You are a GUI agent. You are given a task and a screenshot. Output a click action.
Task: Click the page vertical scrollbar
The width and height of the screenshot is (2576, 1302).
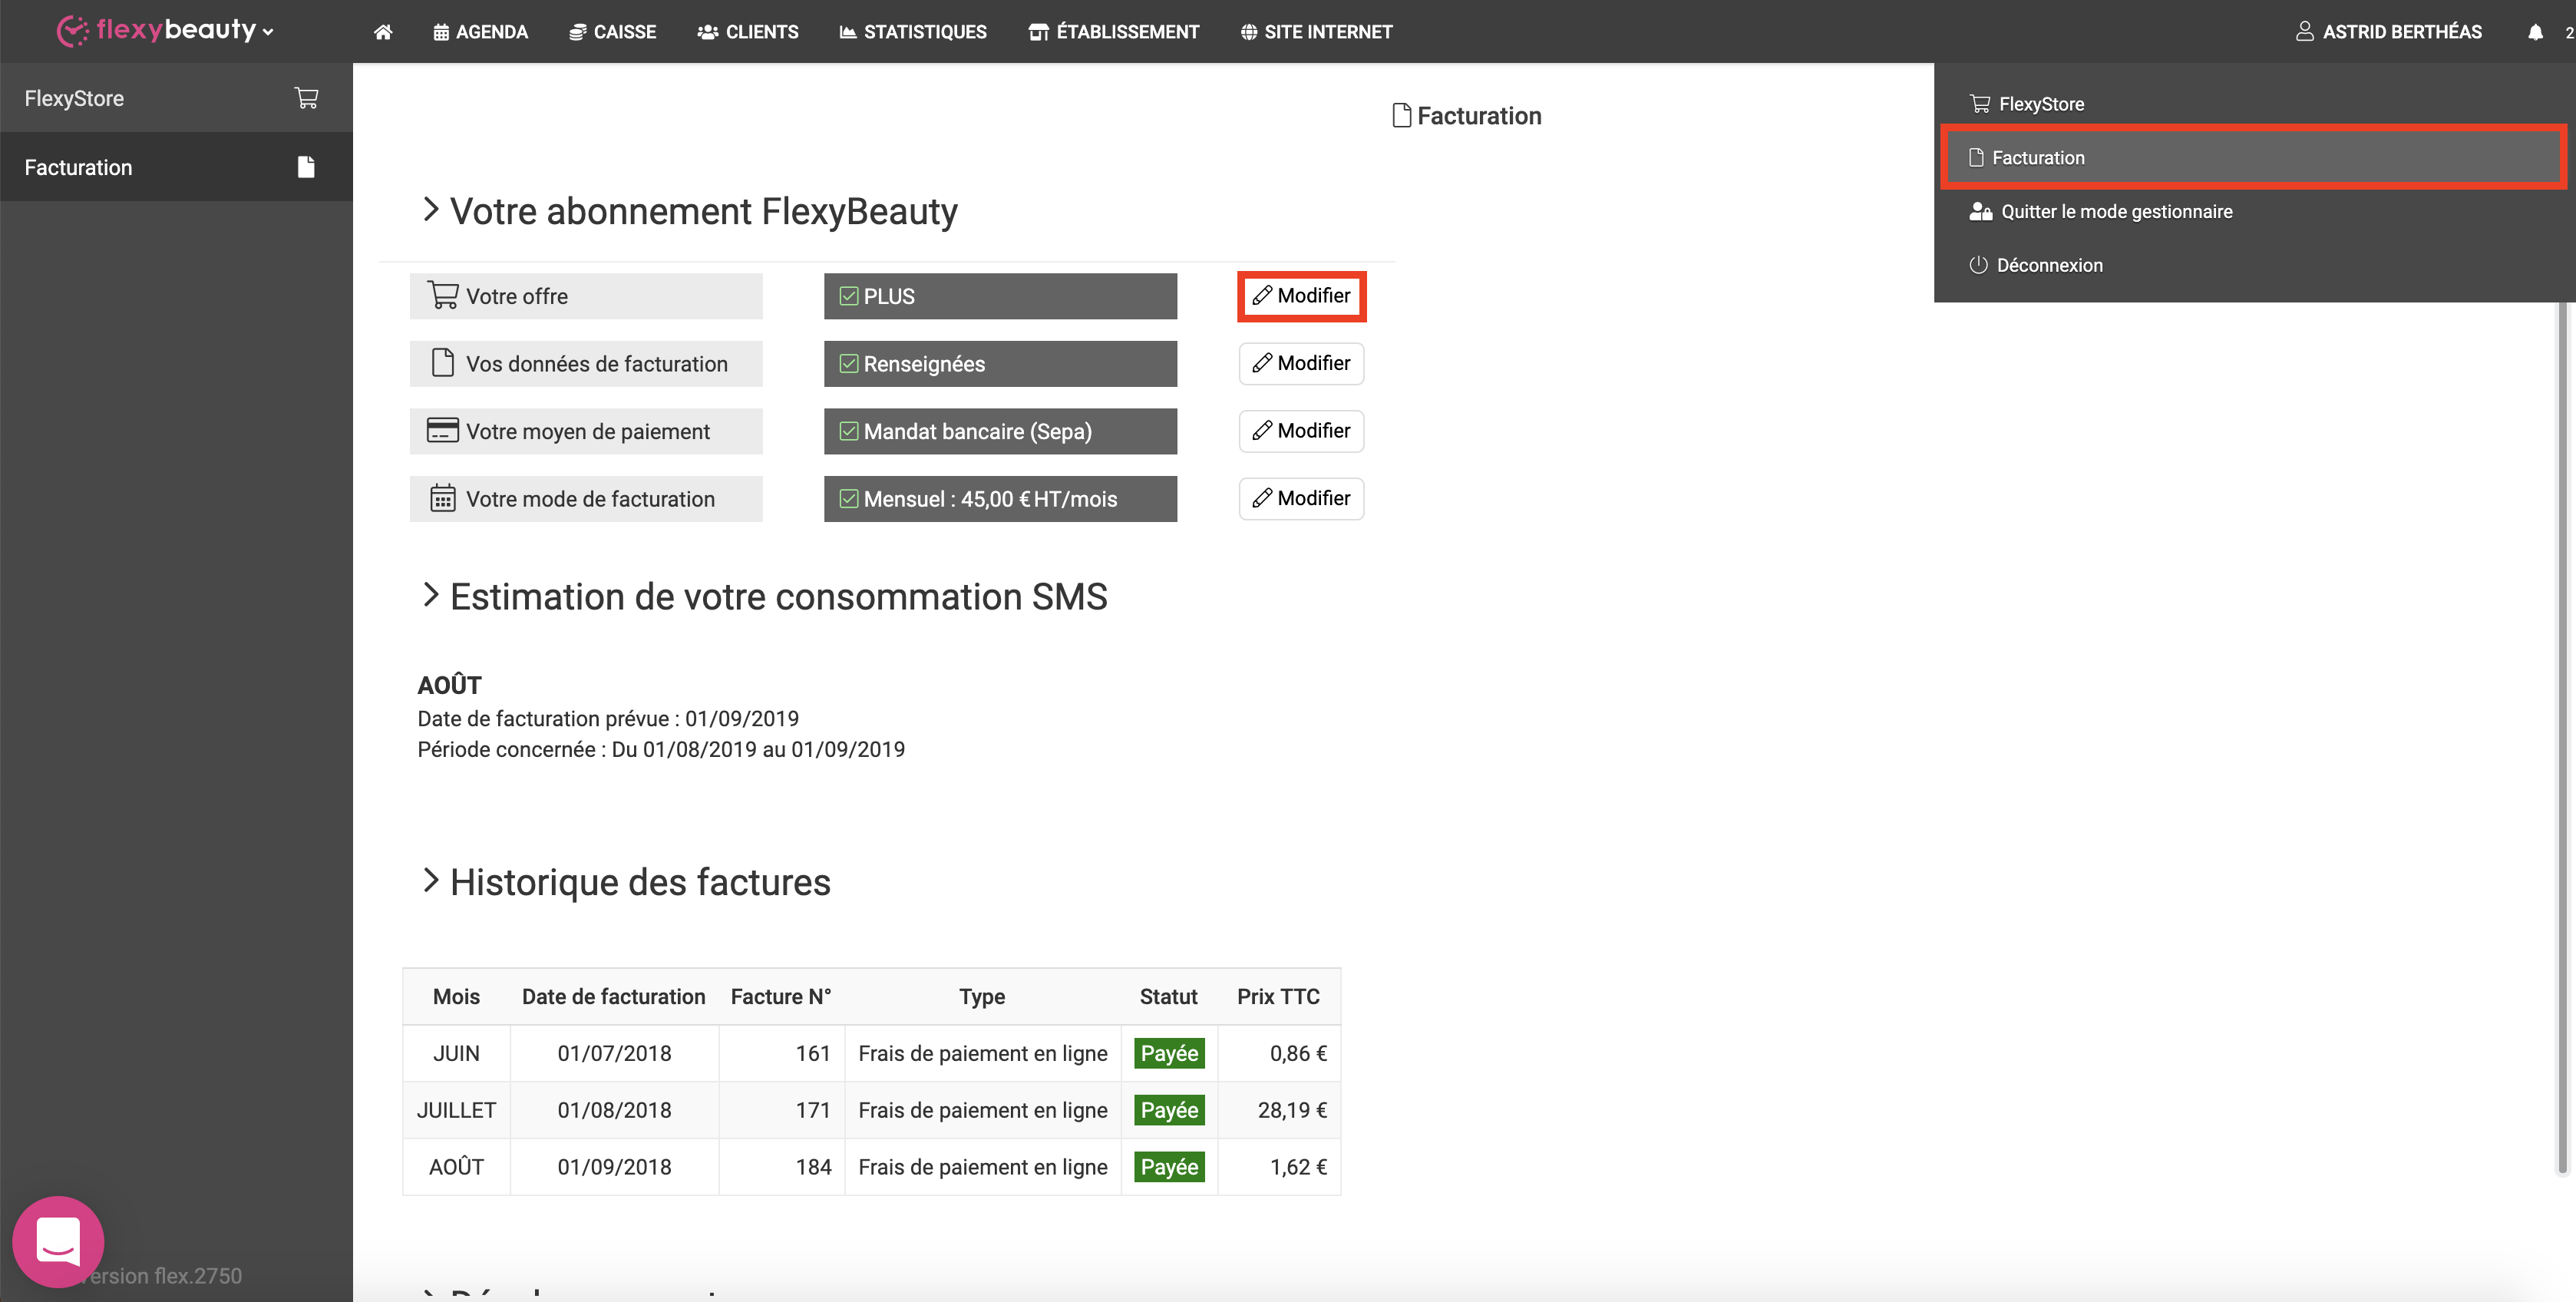(2562, 738)
